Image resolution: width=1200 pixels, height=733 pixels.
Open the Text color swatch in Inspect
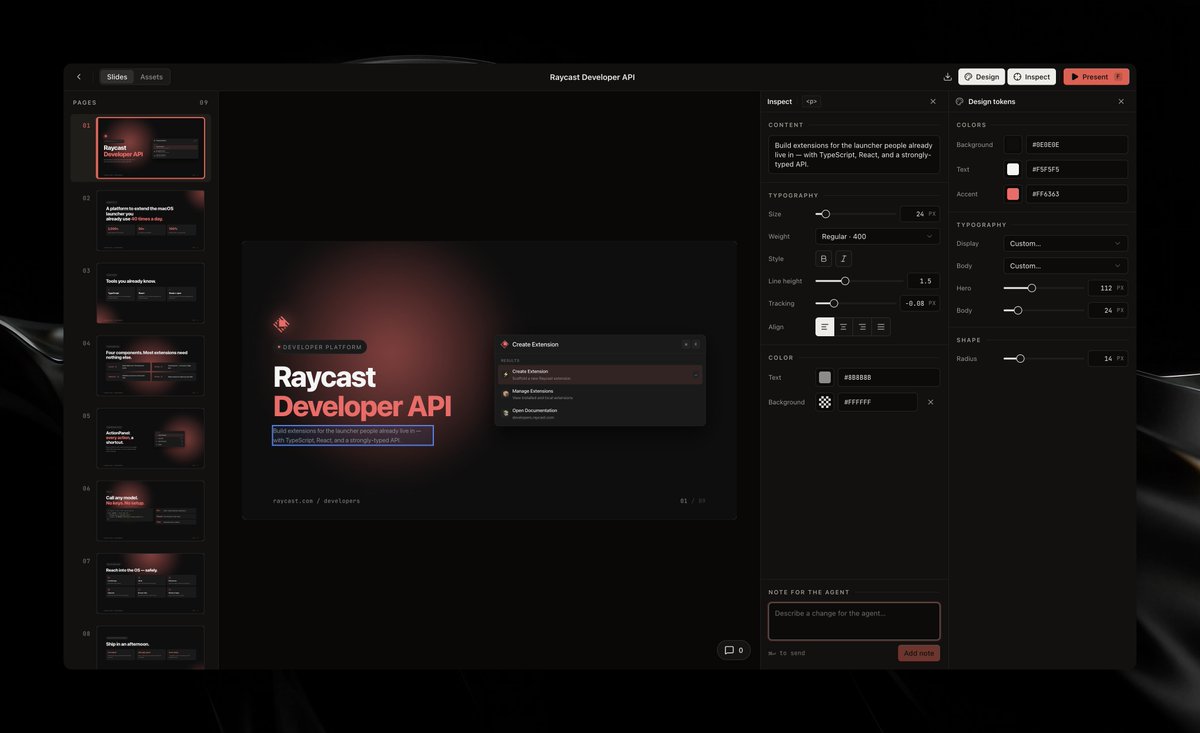[x=825, y=378]
